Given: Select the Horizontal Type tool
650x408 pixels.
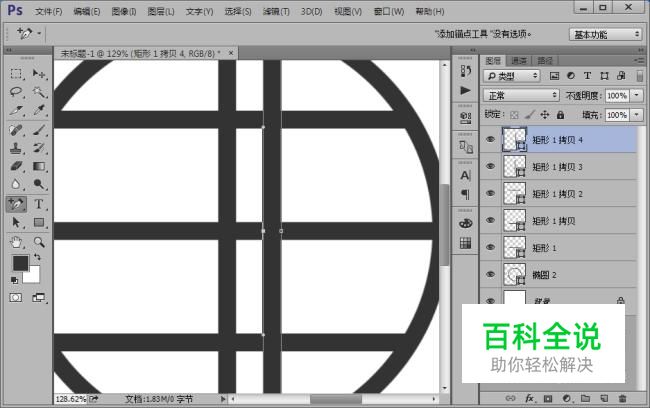Looking at the screenshot, I should [x=39, y=204].
